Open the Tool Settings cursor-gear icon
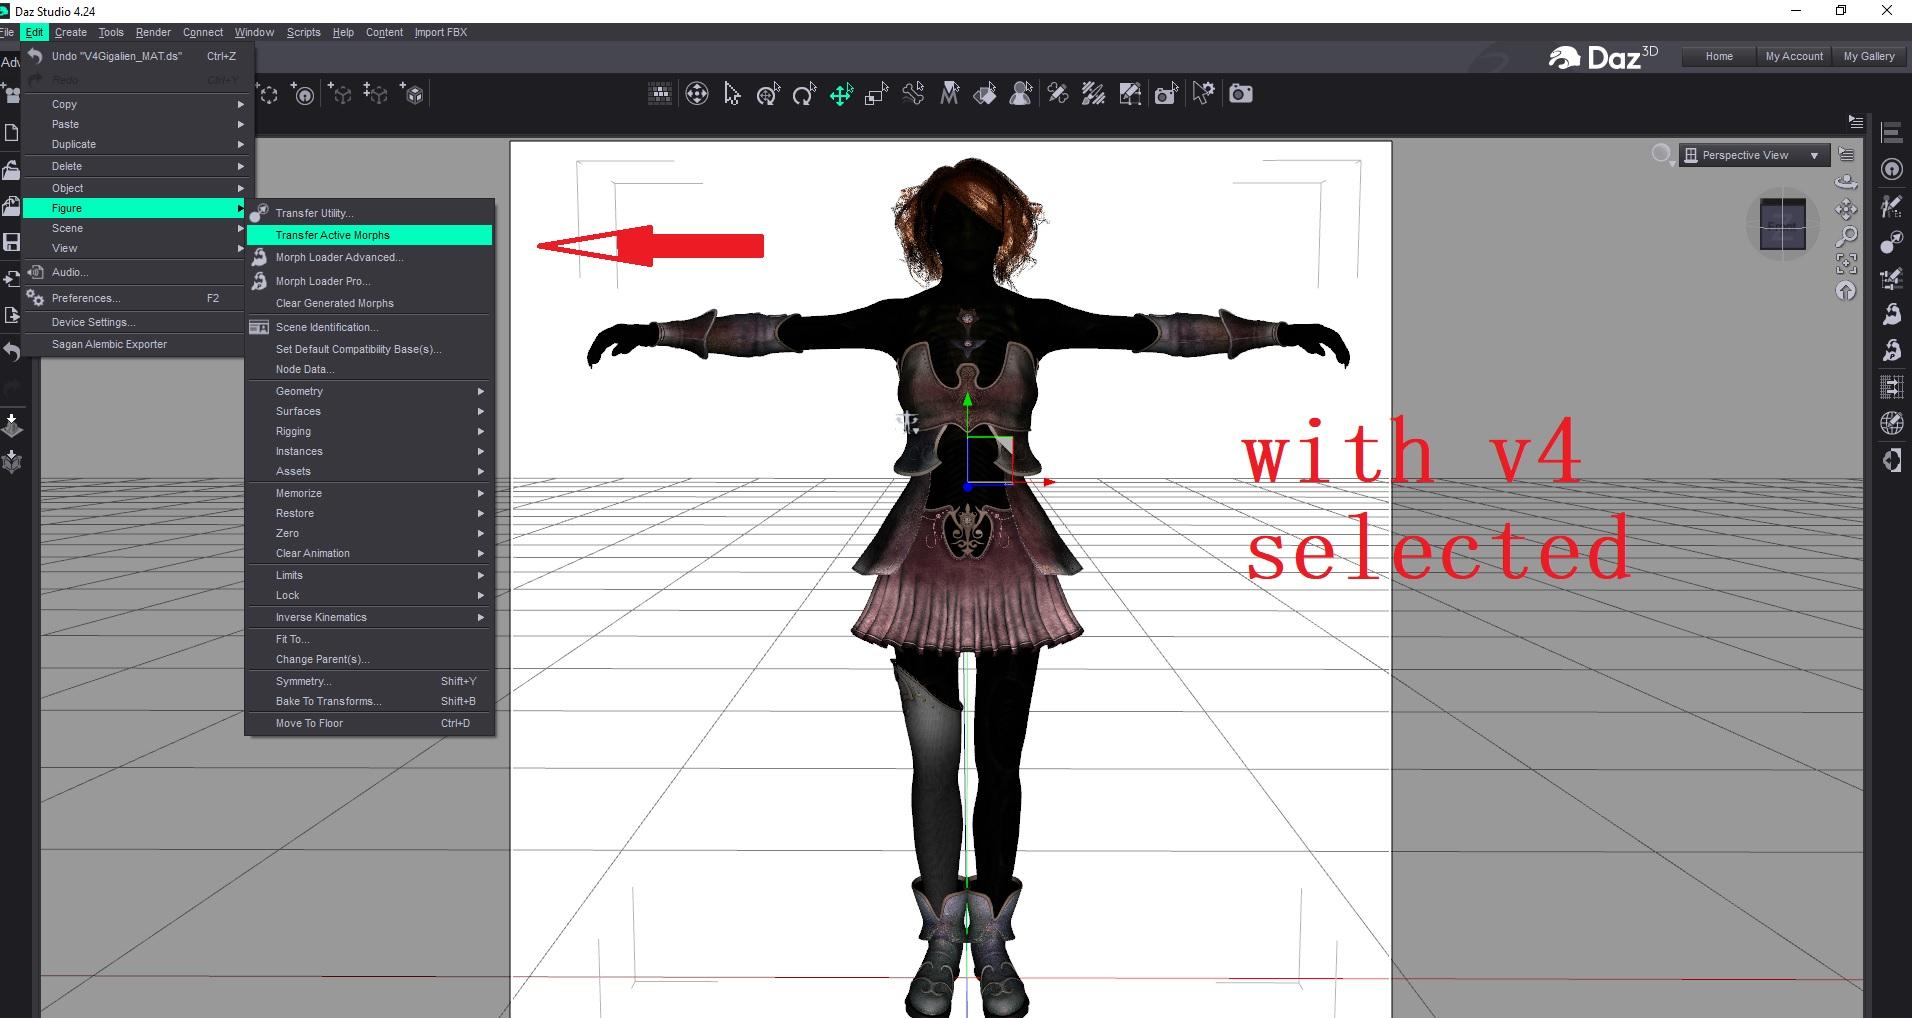The height and width of the screenshot is (1018, 1912). pyautogui.click(x=1204, y=94)
